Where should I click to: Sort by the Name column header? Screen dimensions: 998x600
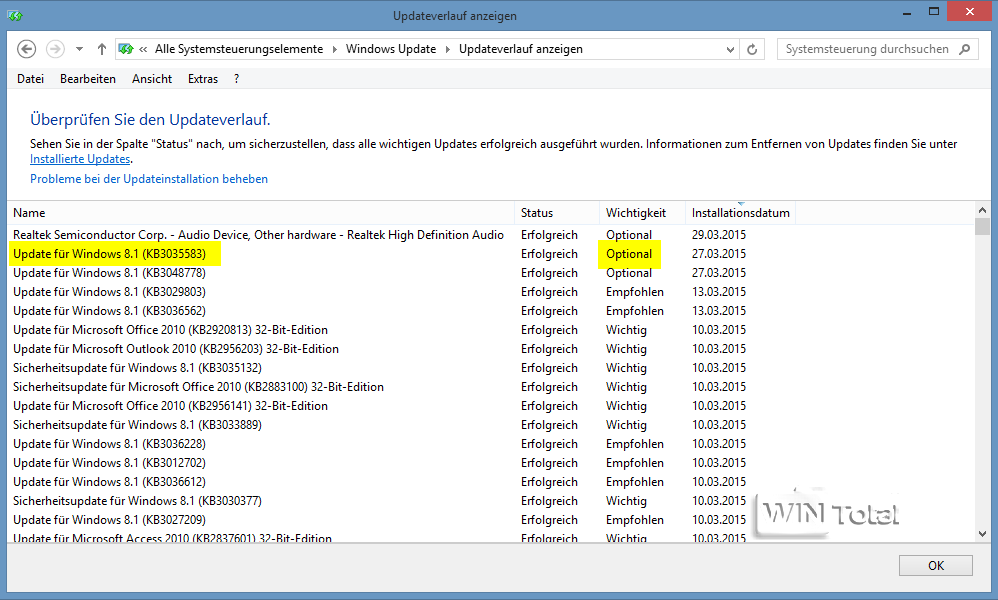click(262, 213)
